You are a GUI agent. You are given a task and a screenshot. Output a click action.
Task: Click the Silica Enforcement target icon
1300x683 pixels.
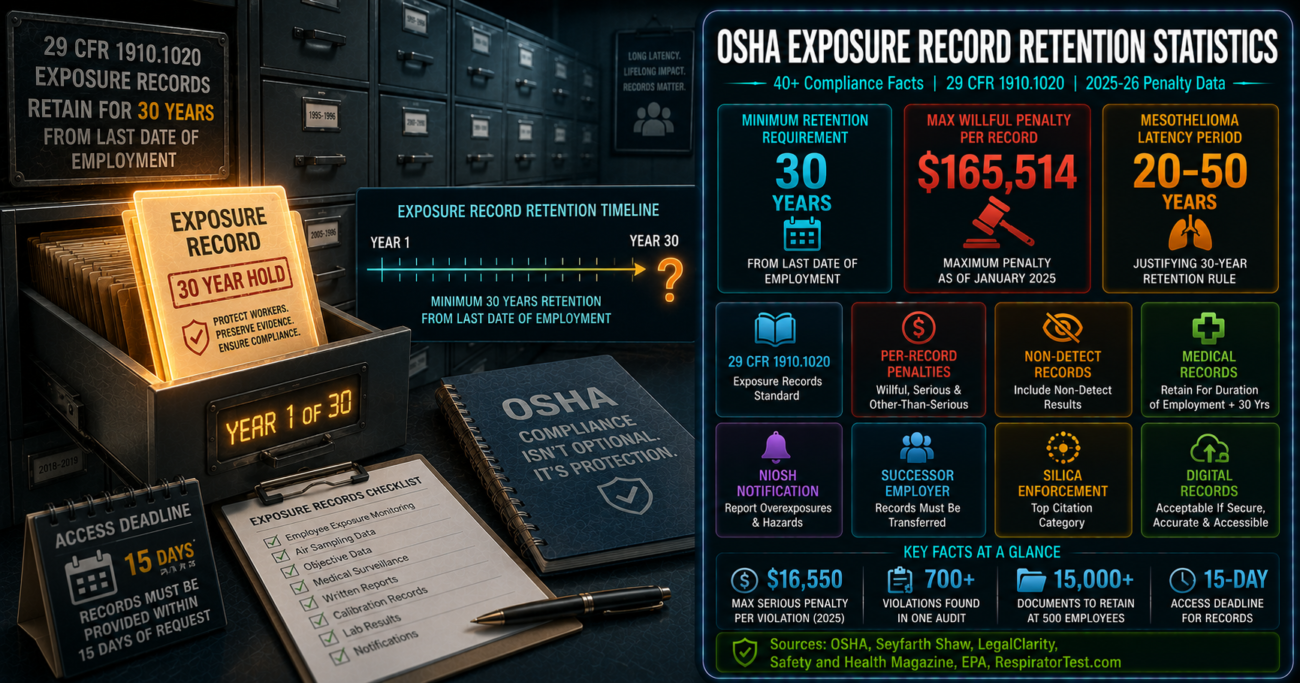[1061, 447]
